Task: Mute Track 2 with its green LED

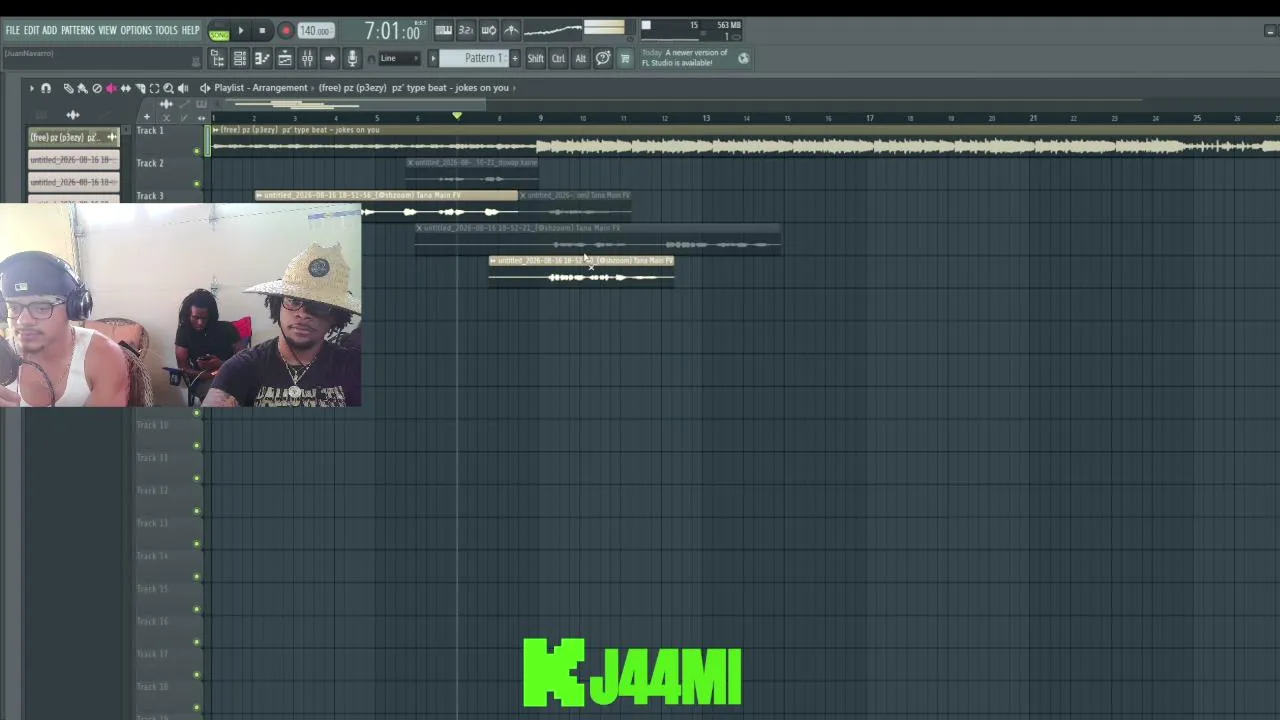Action: (197, 183)
